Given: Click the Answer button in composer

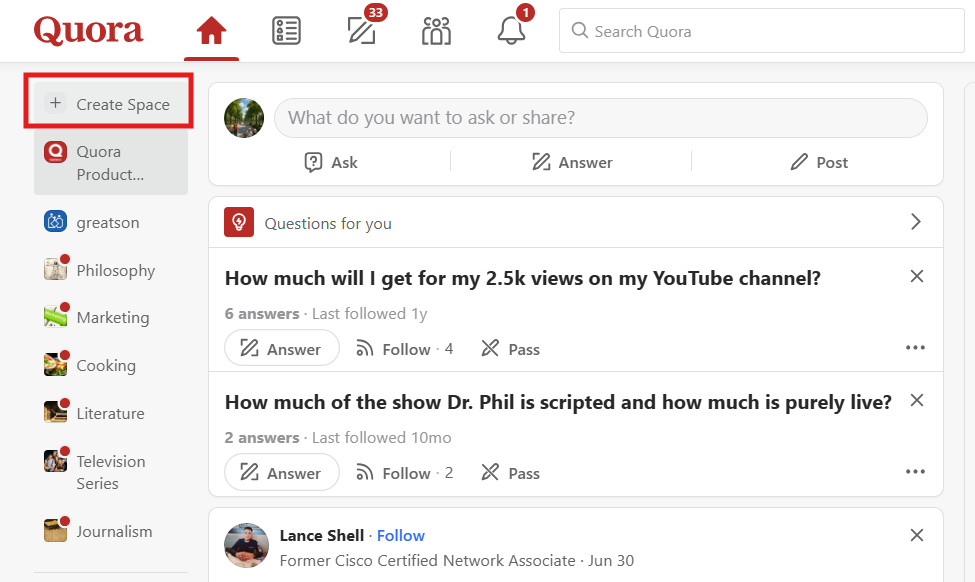Looking at the screenshot, I should (x=572, y=162).
